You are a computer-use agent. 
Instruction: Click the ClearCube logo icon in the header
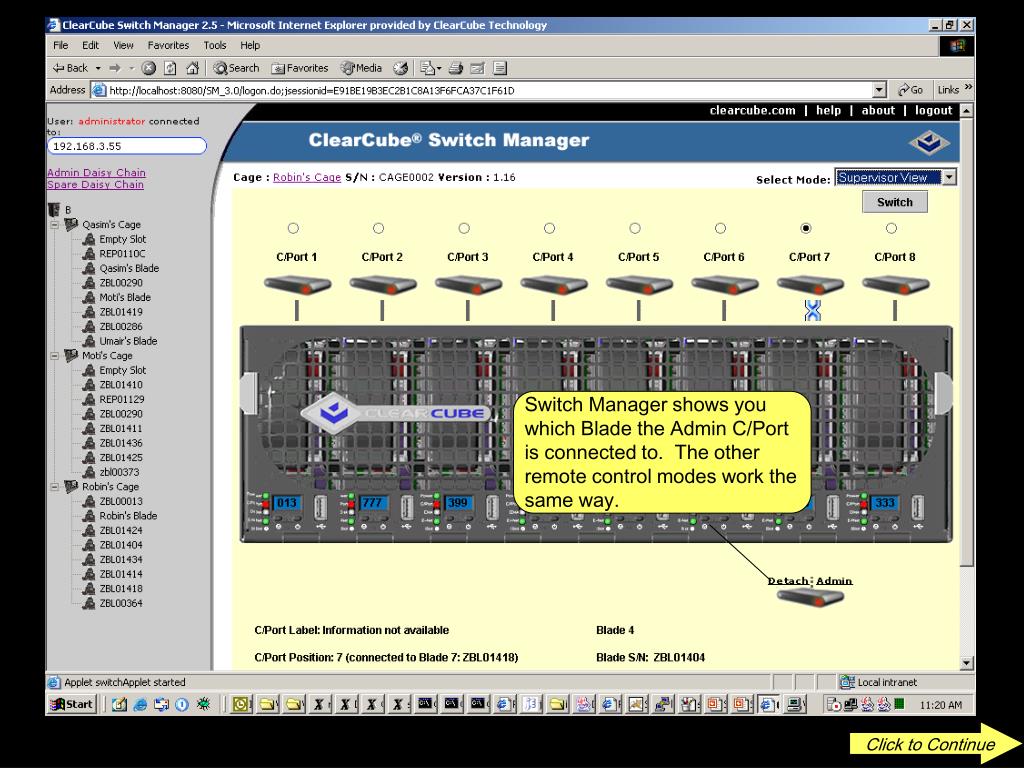pyautogui.click(x=929, y=142)
